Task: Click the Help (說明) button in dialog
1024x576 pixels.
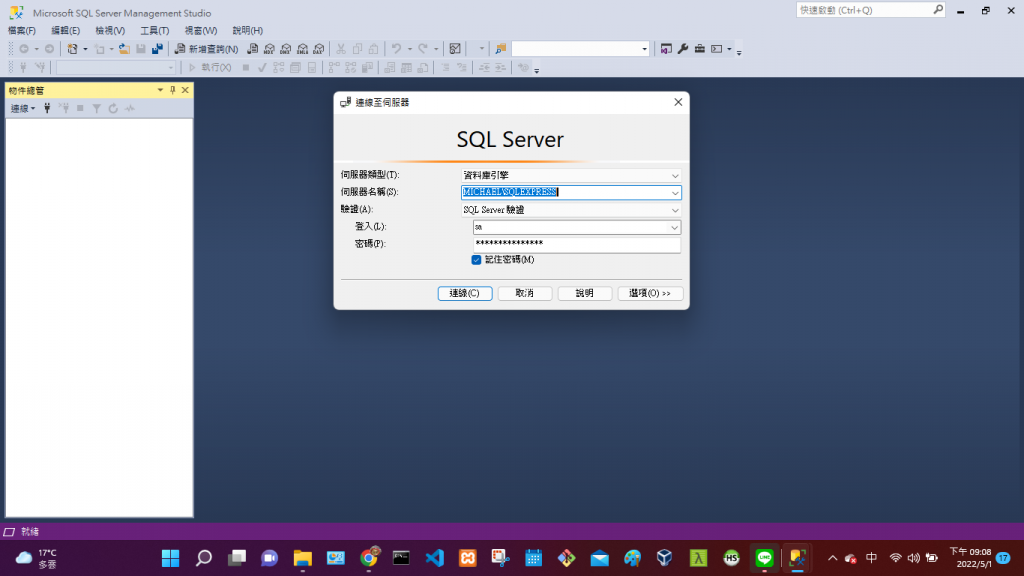Action: 584,293
